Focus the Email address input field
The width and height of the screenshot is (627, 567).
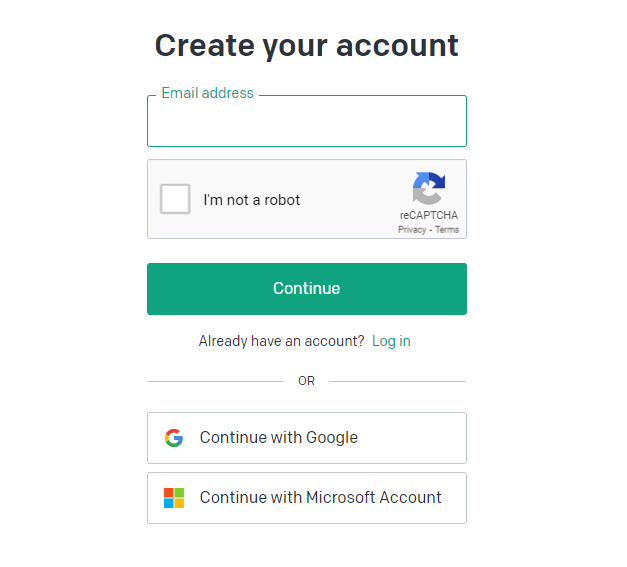(x=307, y=121)
